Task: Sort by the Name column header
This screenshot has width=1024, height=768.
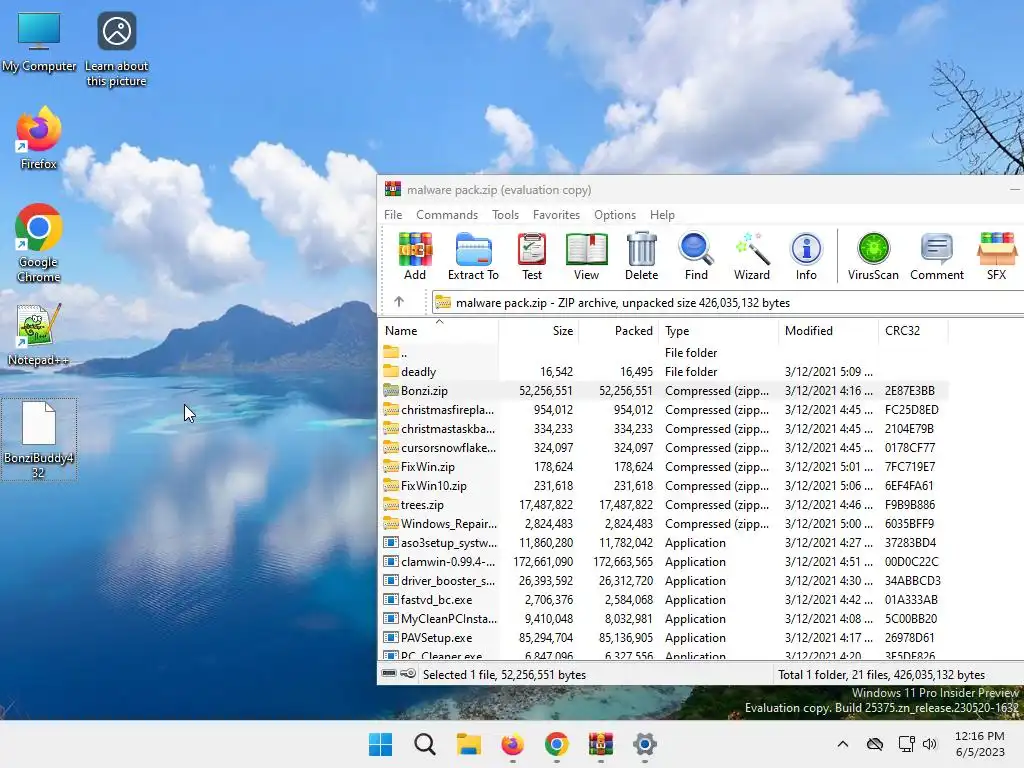Action: pos(439,330)
